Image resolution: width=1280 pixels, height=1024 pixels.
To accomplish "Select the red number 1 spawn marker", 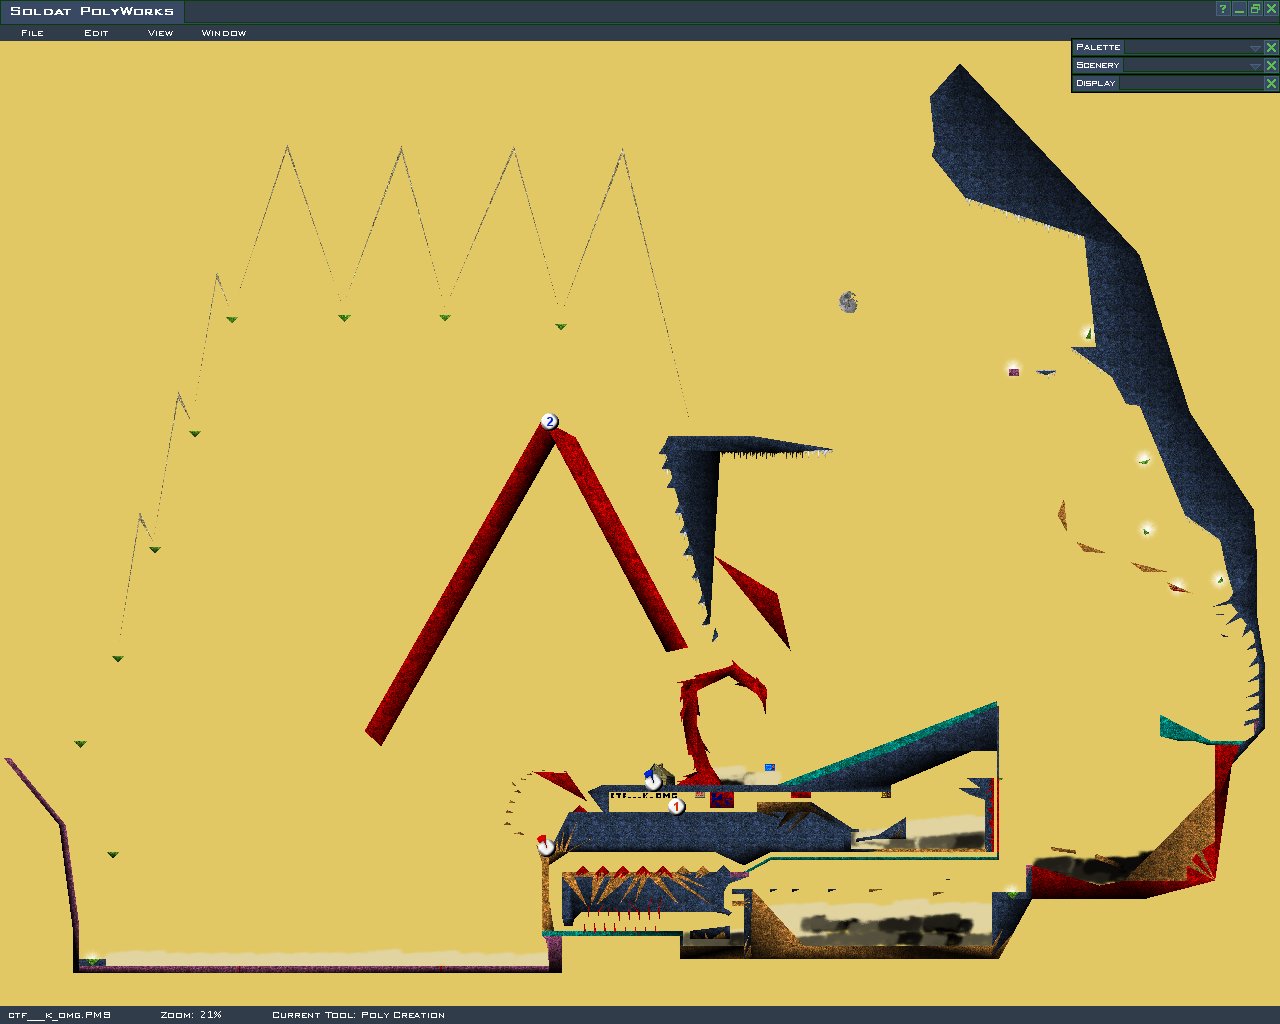I will click(676, 806).
